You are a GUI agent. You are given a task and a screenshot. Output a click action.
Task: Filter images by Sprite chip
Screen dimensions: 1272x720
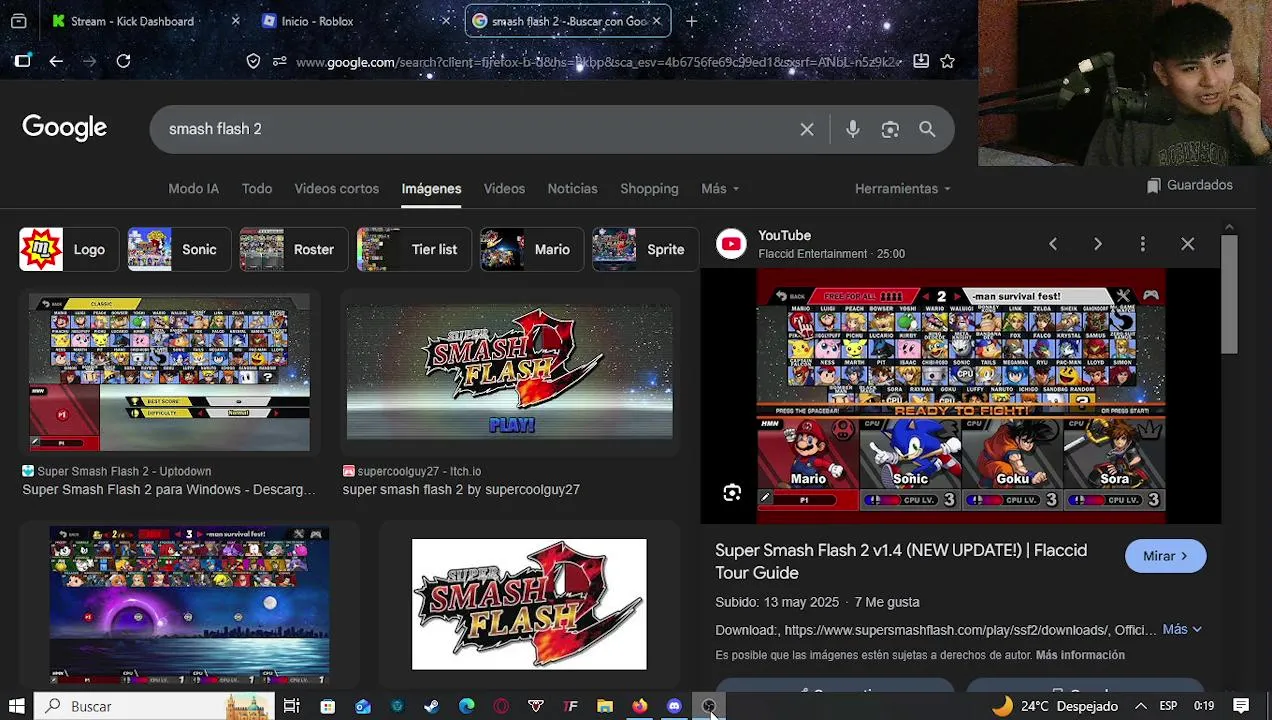[x=645, y=250]
